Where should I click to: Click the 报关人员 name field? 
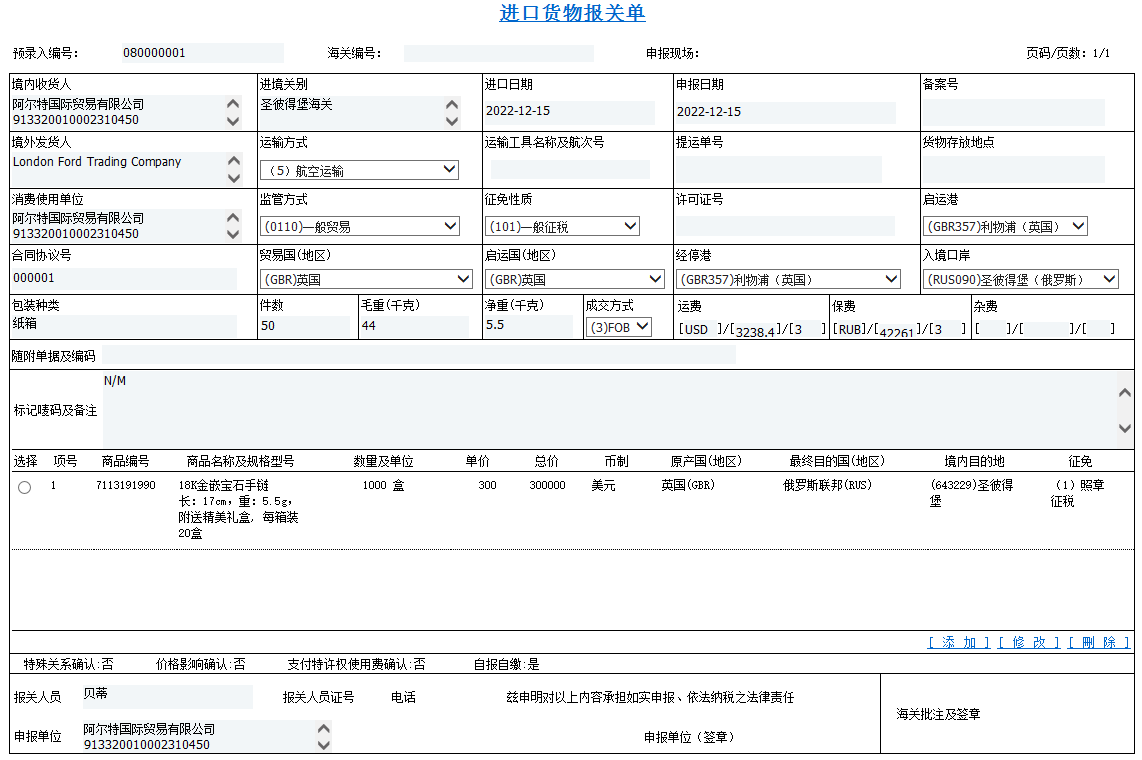[166, 694]
